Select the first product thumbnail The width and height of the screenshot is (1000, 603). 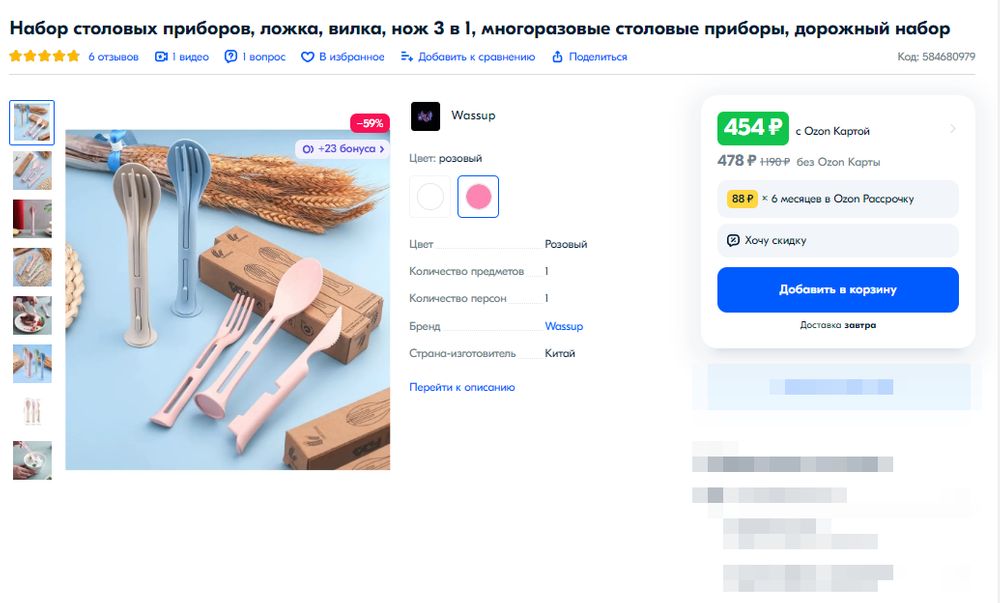32,121
